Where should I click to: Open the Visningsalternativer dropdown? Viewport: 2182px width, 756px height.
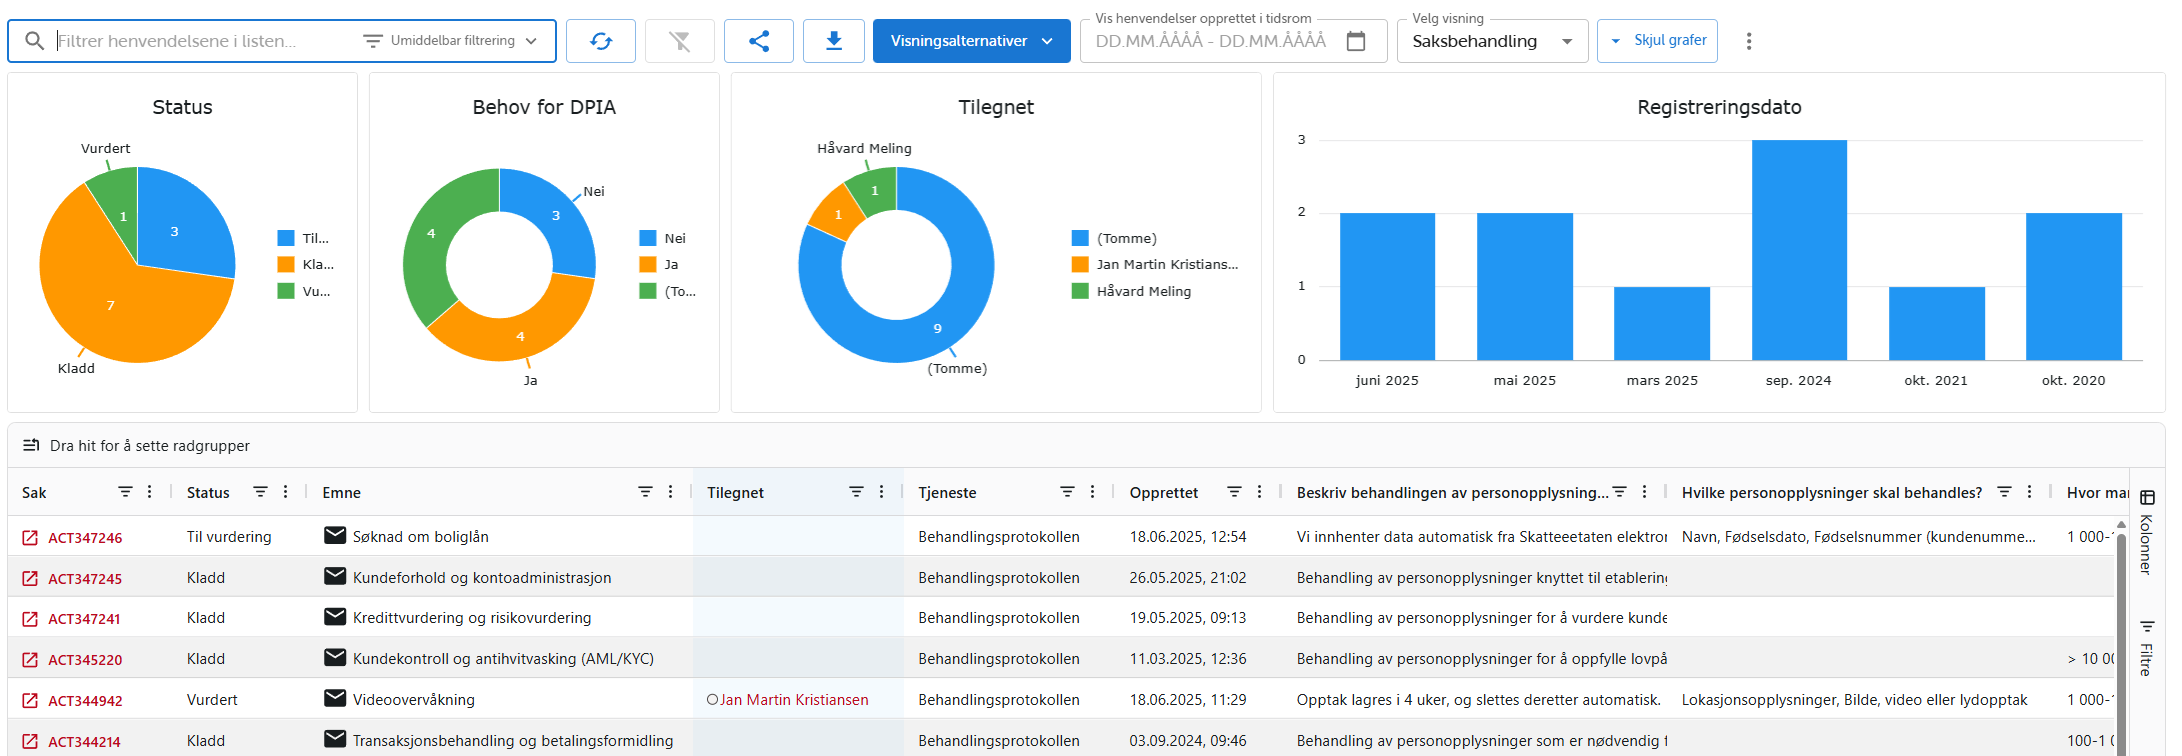[x=971, y=41]
